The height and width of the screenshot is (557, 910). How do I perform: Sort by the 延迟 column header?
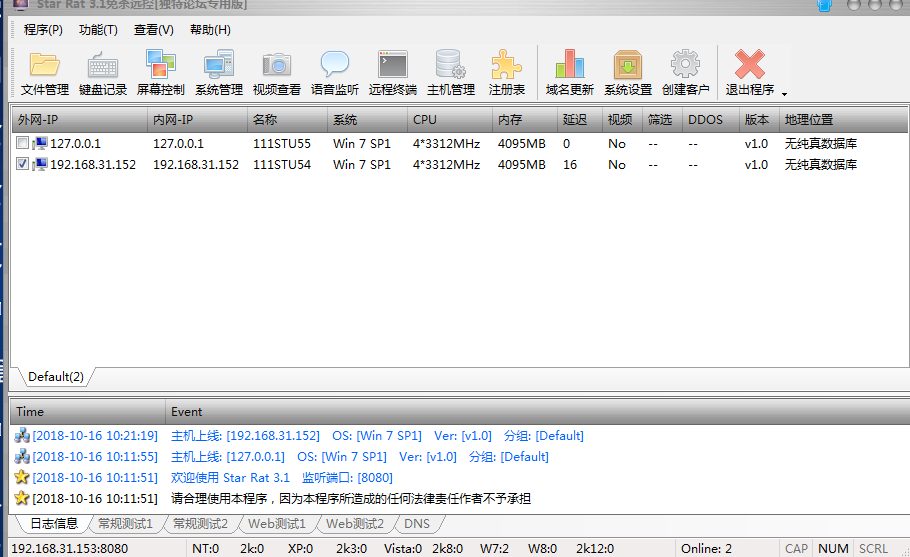(x=580, y=120)
